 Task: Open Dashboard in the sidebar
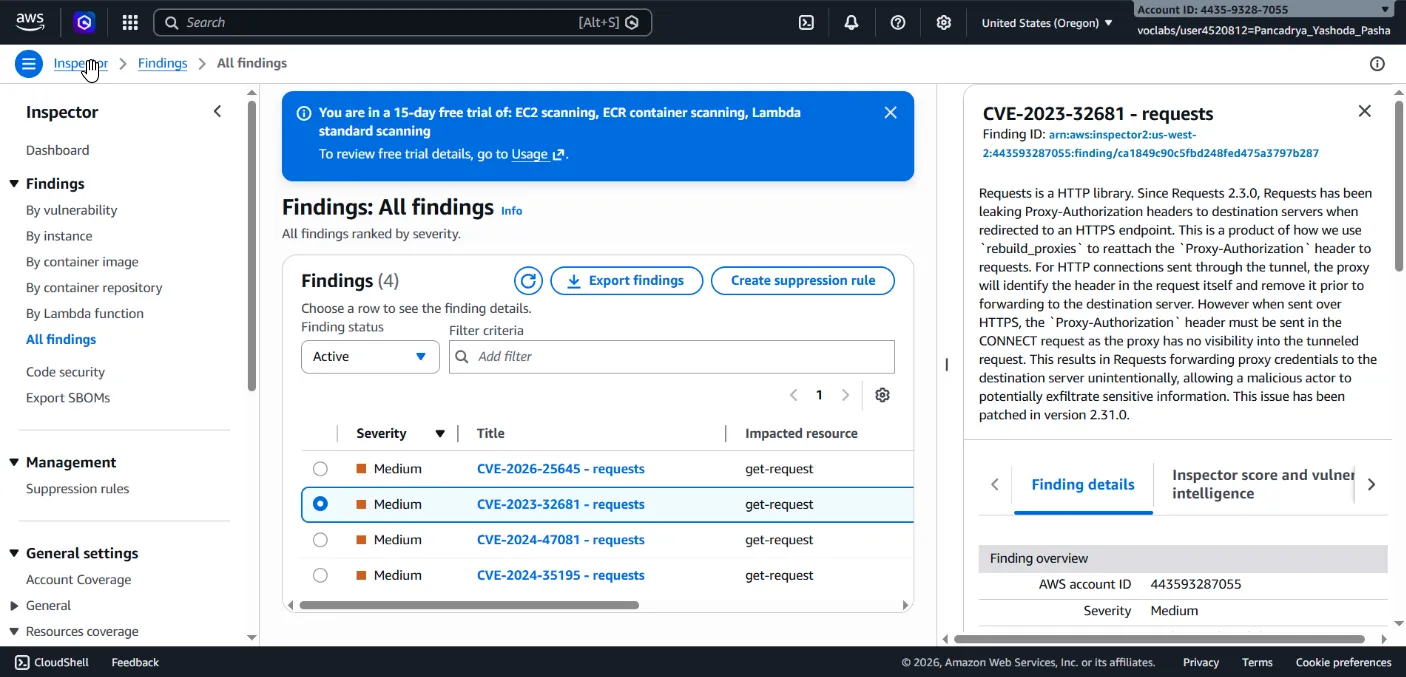(58, 150)
